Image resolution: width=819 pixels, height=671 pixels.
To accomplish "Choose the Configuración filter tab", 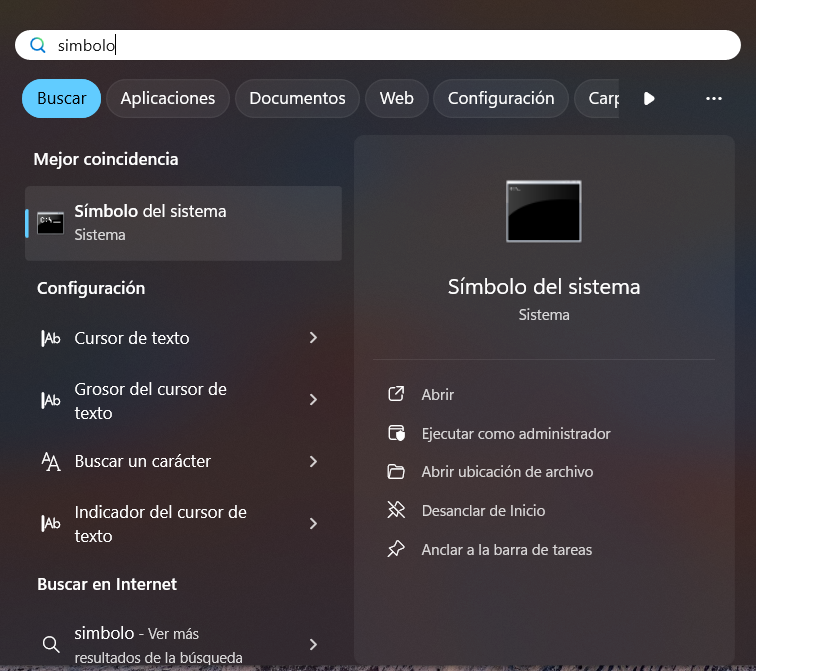I will (500, 98).
